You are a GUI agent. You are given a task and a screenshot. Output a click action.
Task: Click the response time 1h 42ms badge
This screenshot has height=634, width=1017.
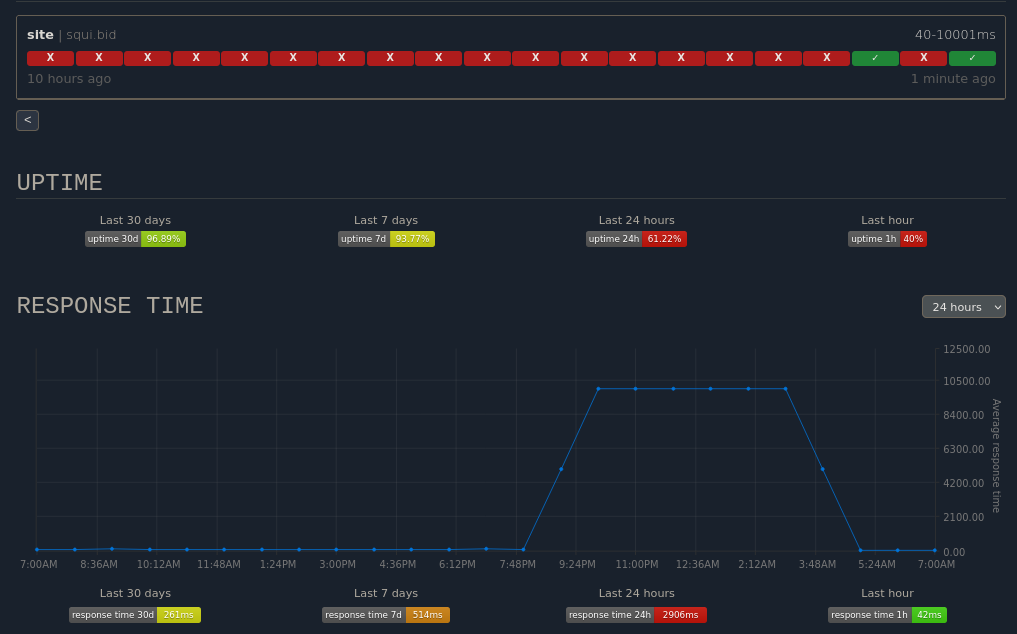[887, 615]
